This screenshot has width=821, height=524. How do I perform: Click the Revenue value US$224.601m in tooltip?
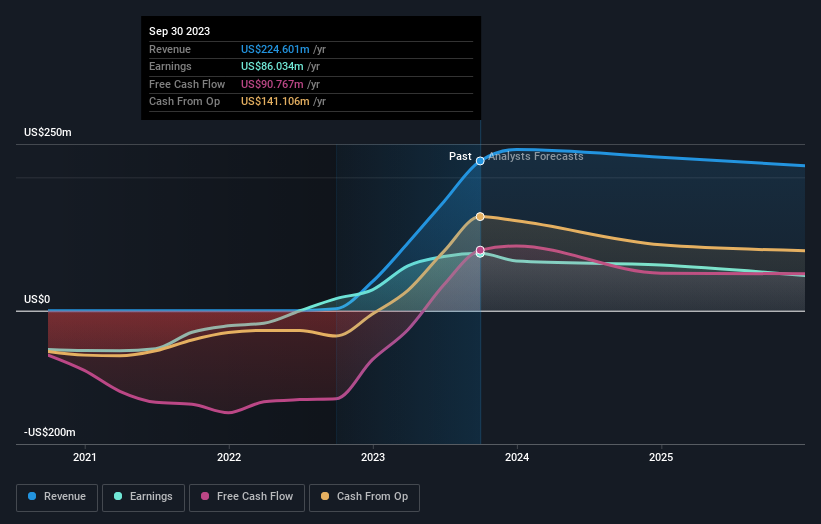coord(275,49)
